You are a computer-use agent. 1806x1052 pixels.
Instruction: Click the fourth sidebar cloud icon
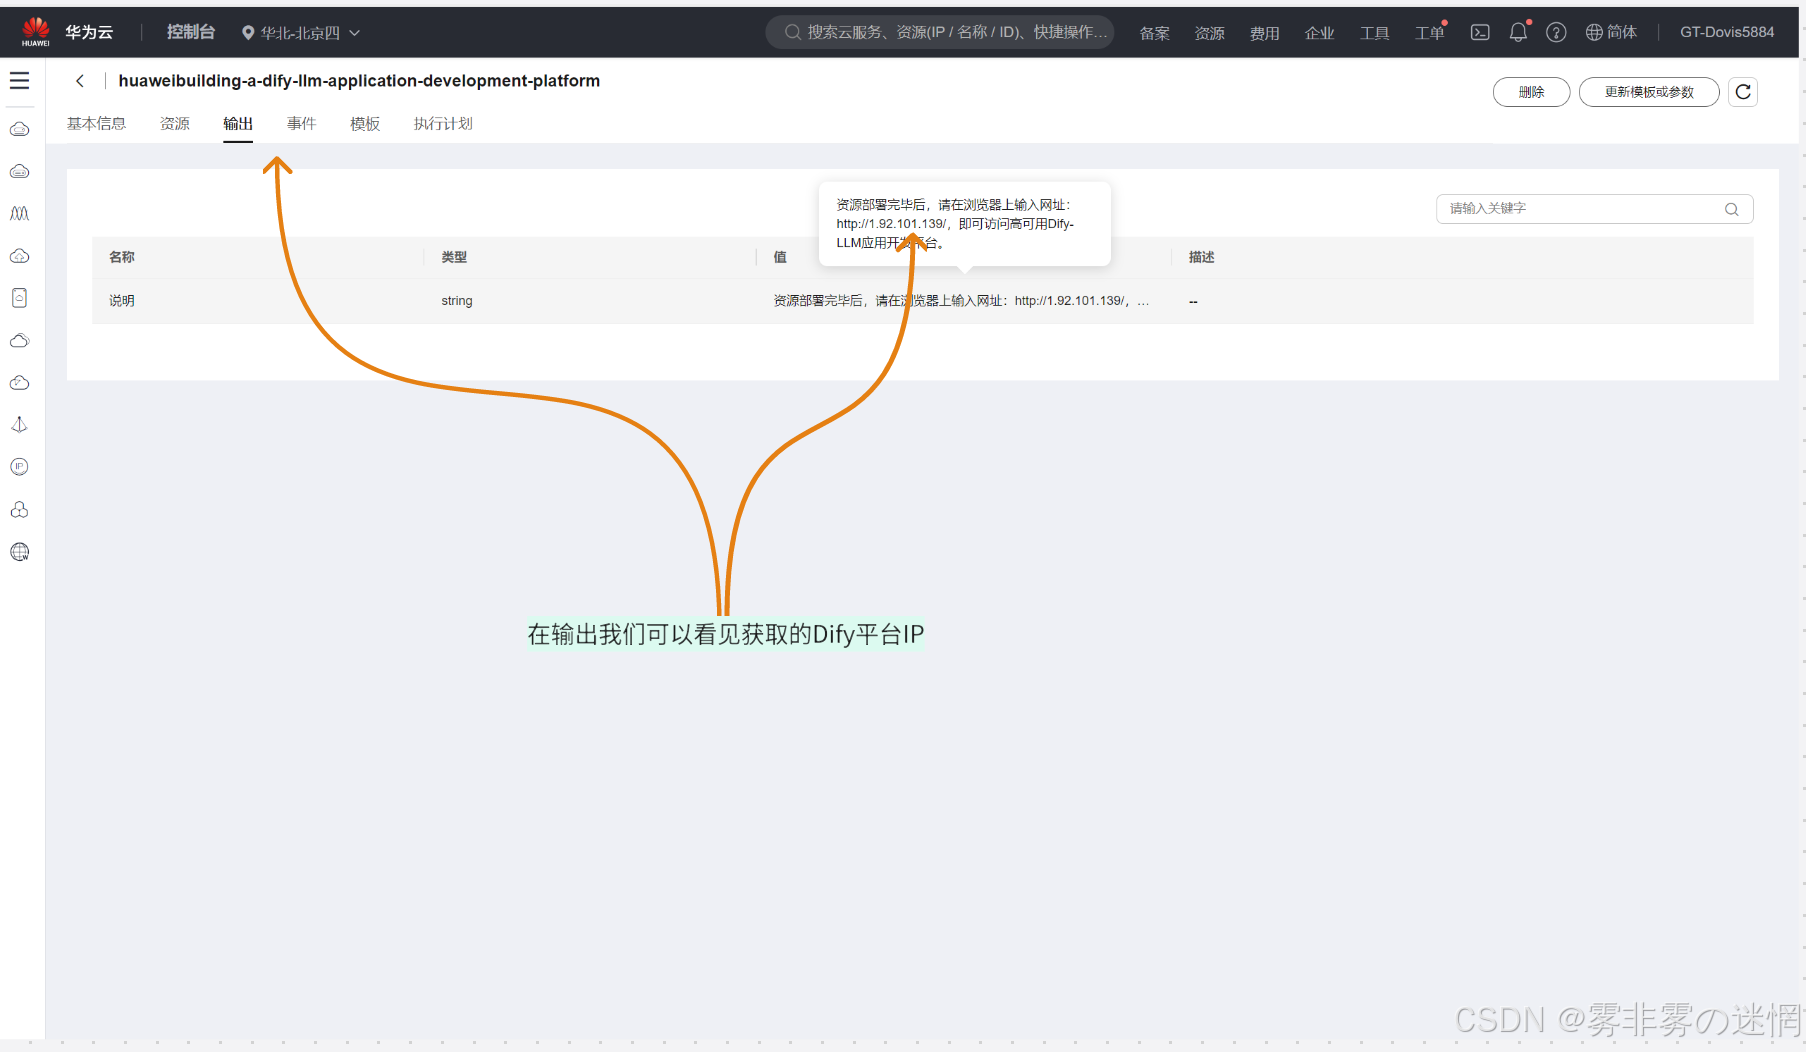tap(19, 256)
